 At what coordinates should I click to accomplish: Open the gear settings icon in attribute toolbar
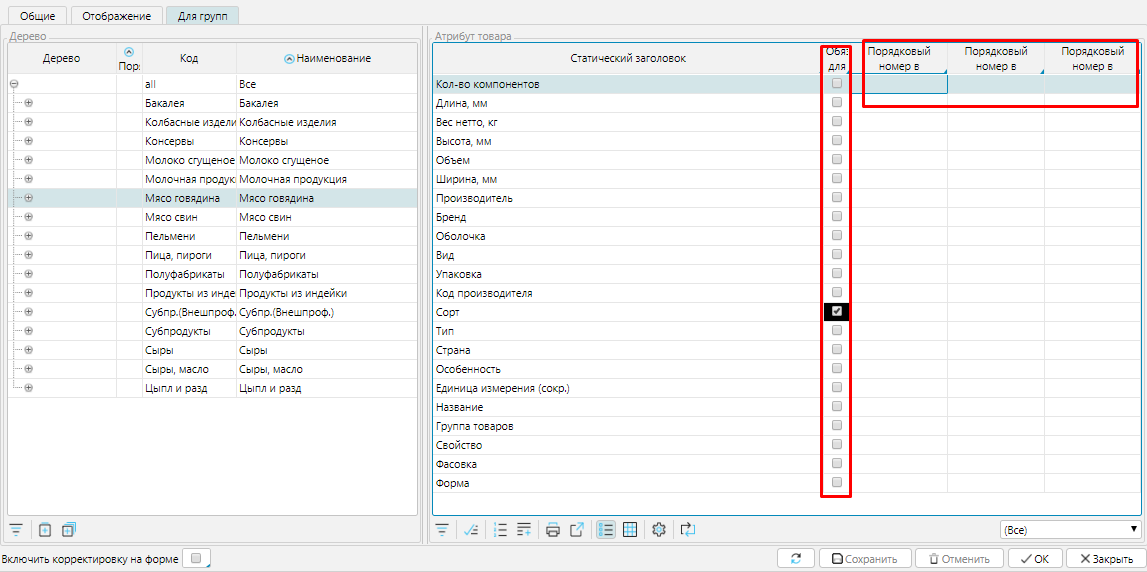(x=658, y=530)
